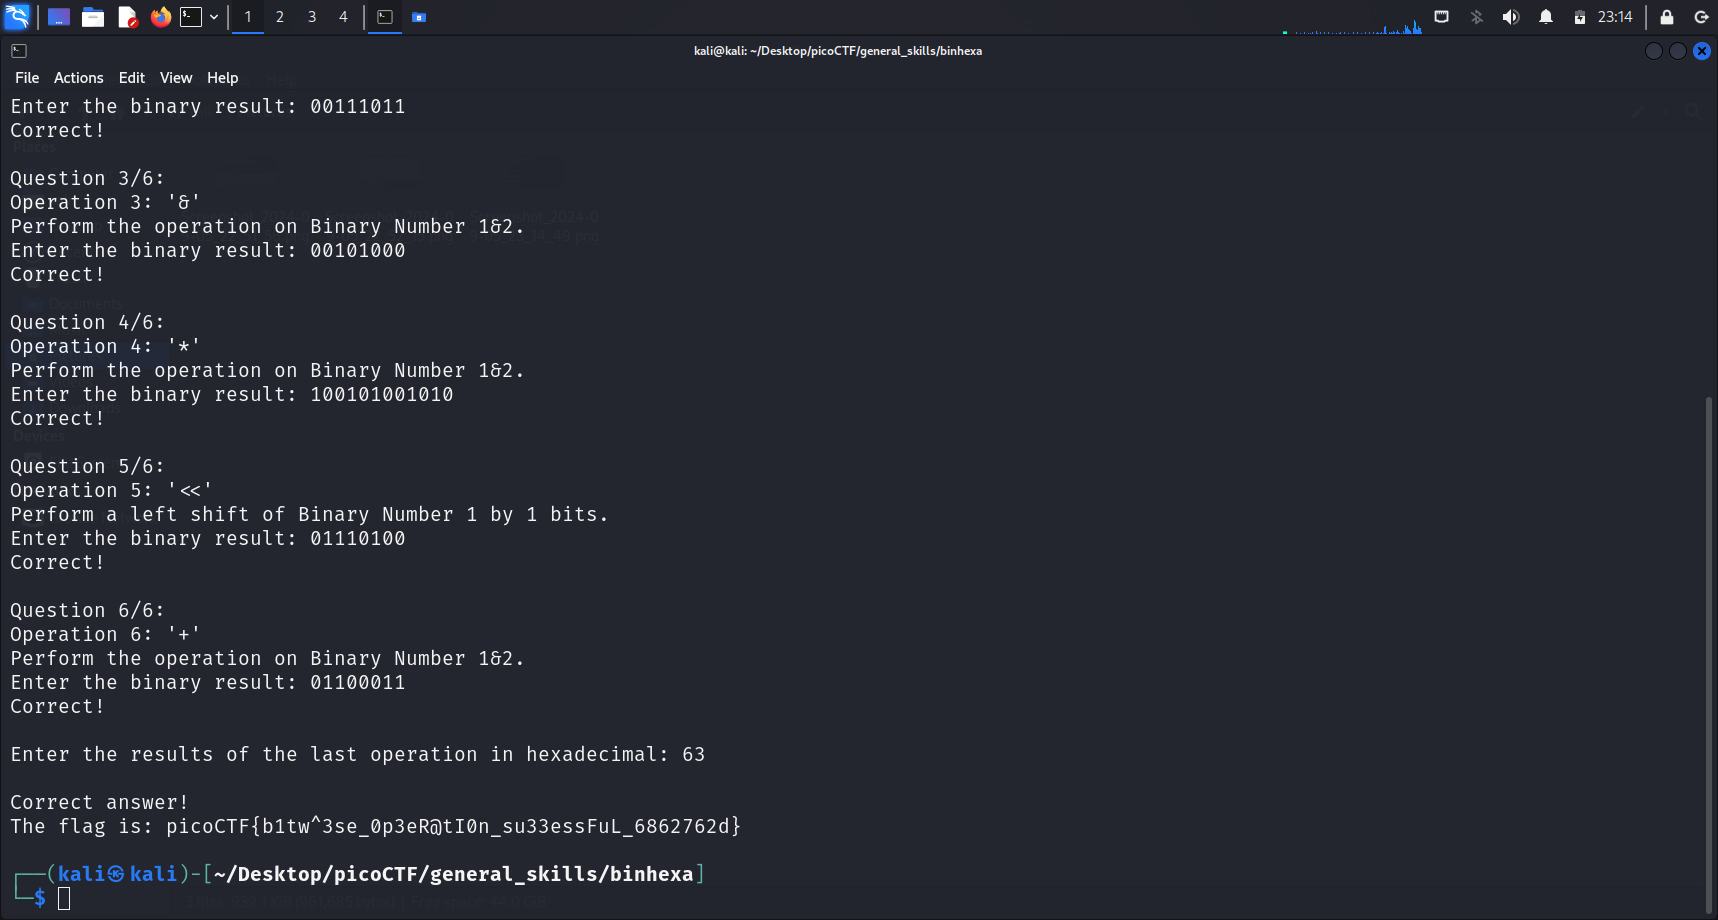Screen dimensions: 1718x920
Task: Open the Kali applications menu
Action: point(17,17)
